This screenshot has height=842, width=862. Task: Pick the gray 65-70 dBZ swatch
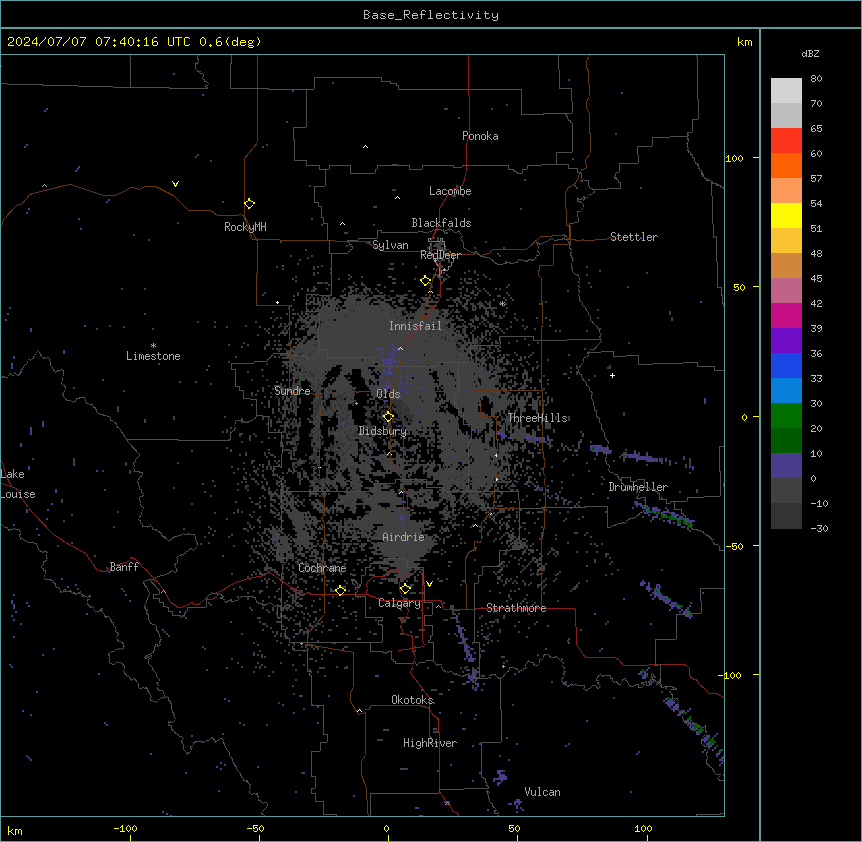pos(786,115)
